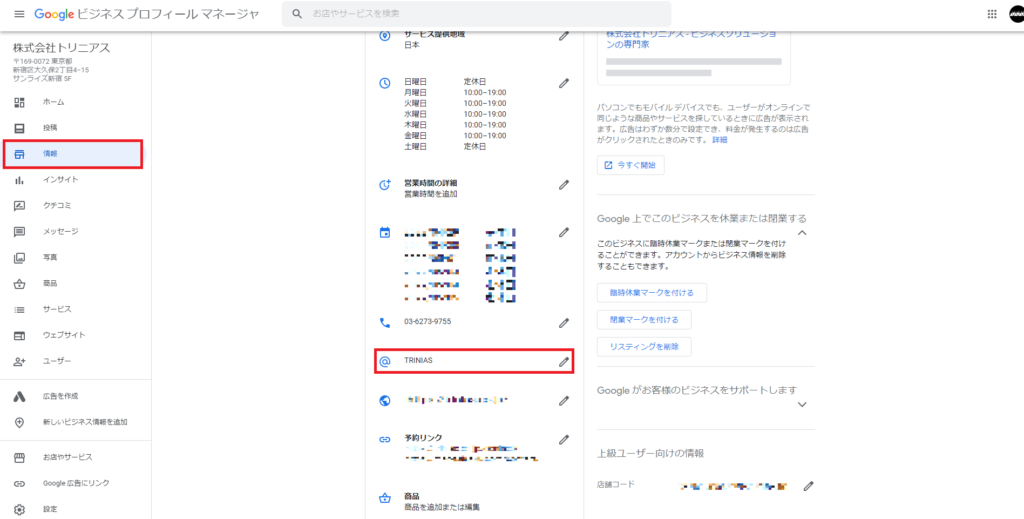Open the 株式会社トリニアス ad preview link
This screenshot has width=1024, height=519.
coord(692,39)
